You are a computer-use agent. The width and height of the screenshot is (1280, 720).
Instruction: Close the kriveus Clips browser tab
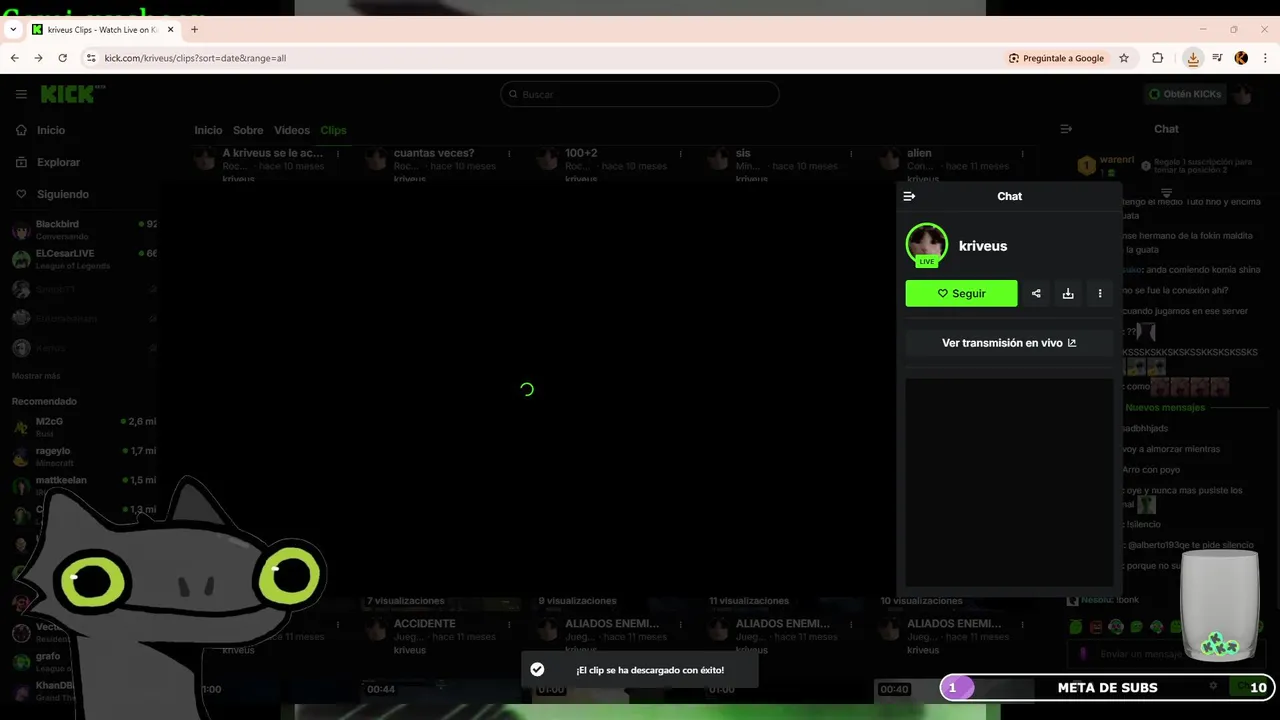171,30
